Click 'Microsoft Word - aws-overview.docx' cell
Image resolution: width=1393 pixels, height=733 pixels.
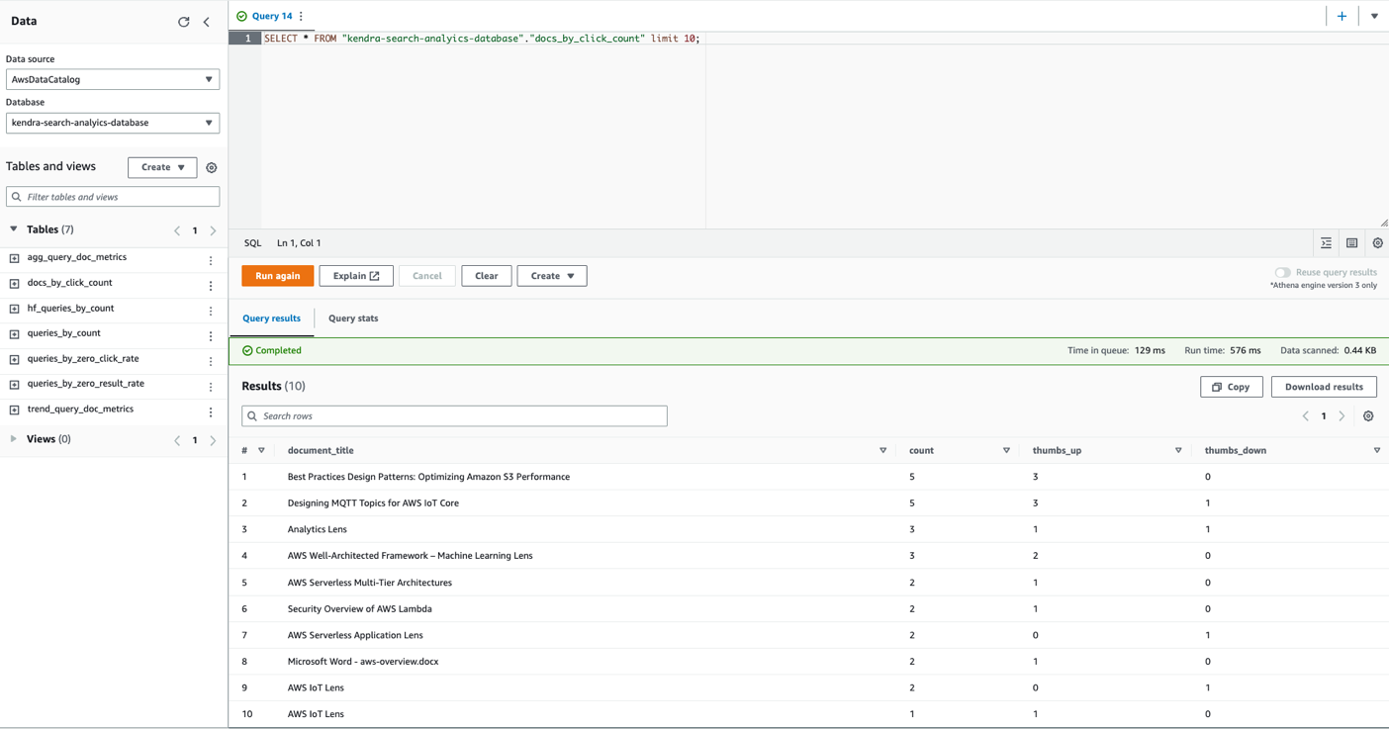point(363,662)
